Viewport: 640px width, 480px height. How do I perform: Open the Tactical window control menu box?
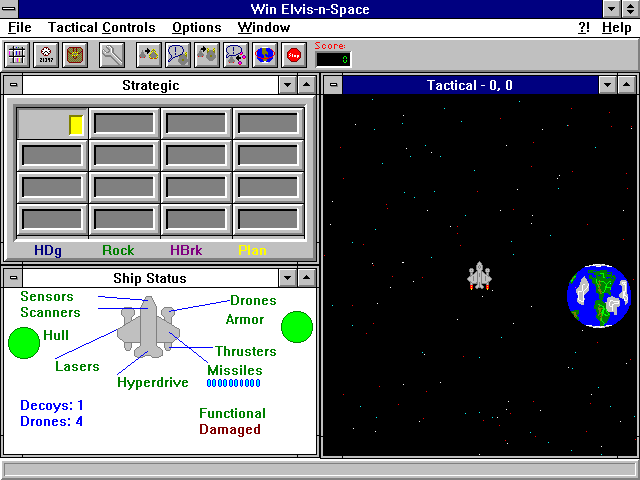(x=333, y=85)
